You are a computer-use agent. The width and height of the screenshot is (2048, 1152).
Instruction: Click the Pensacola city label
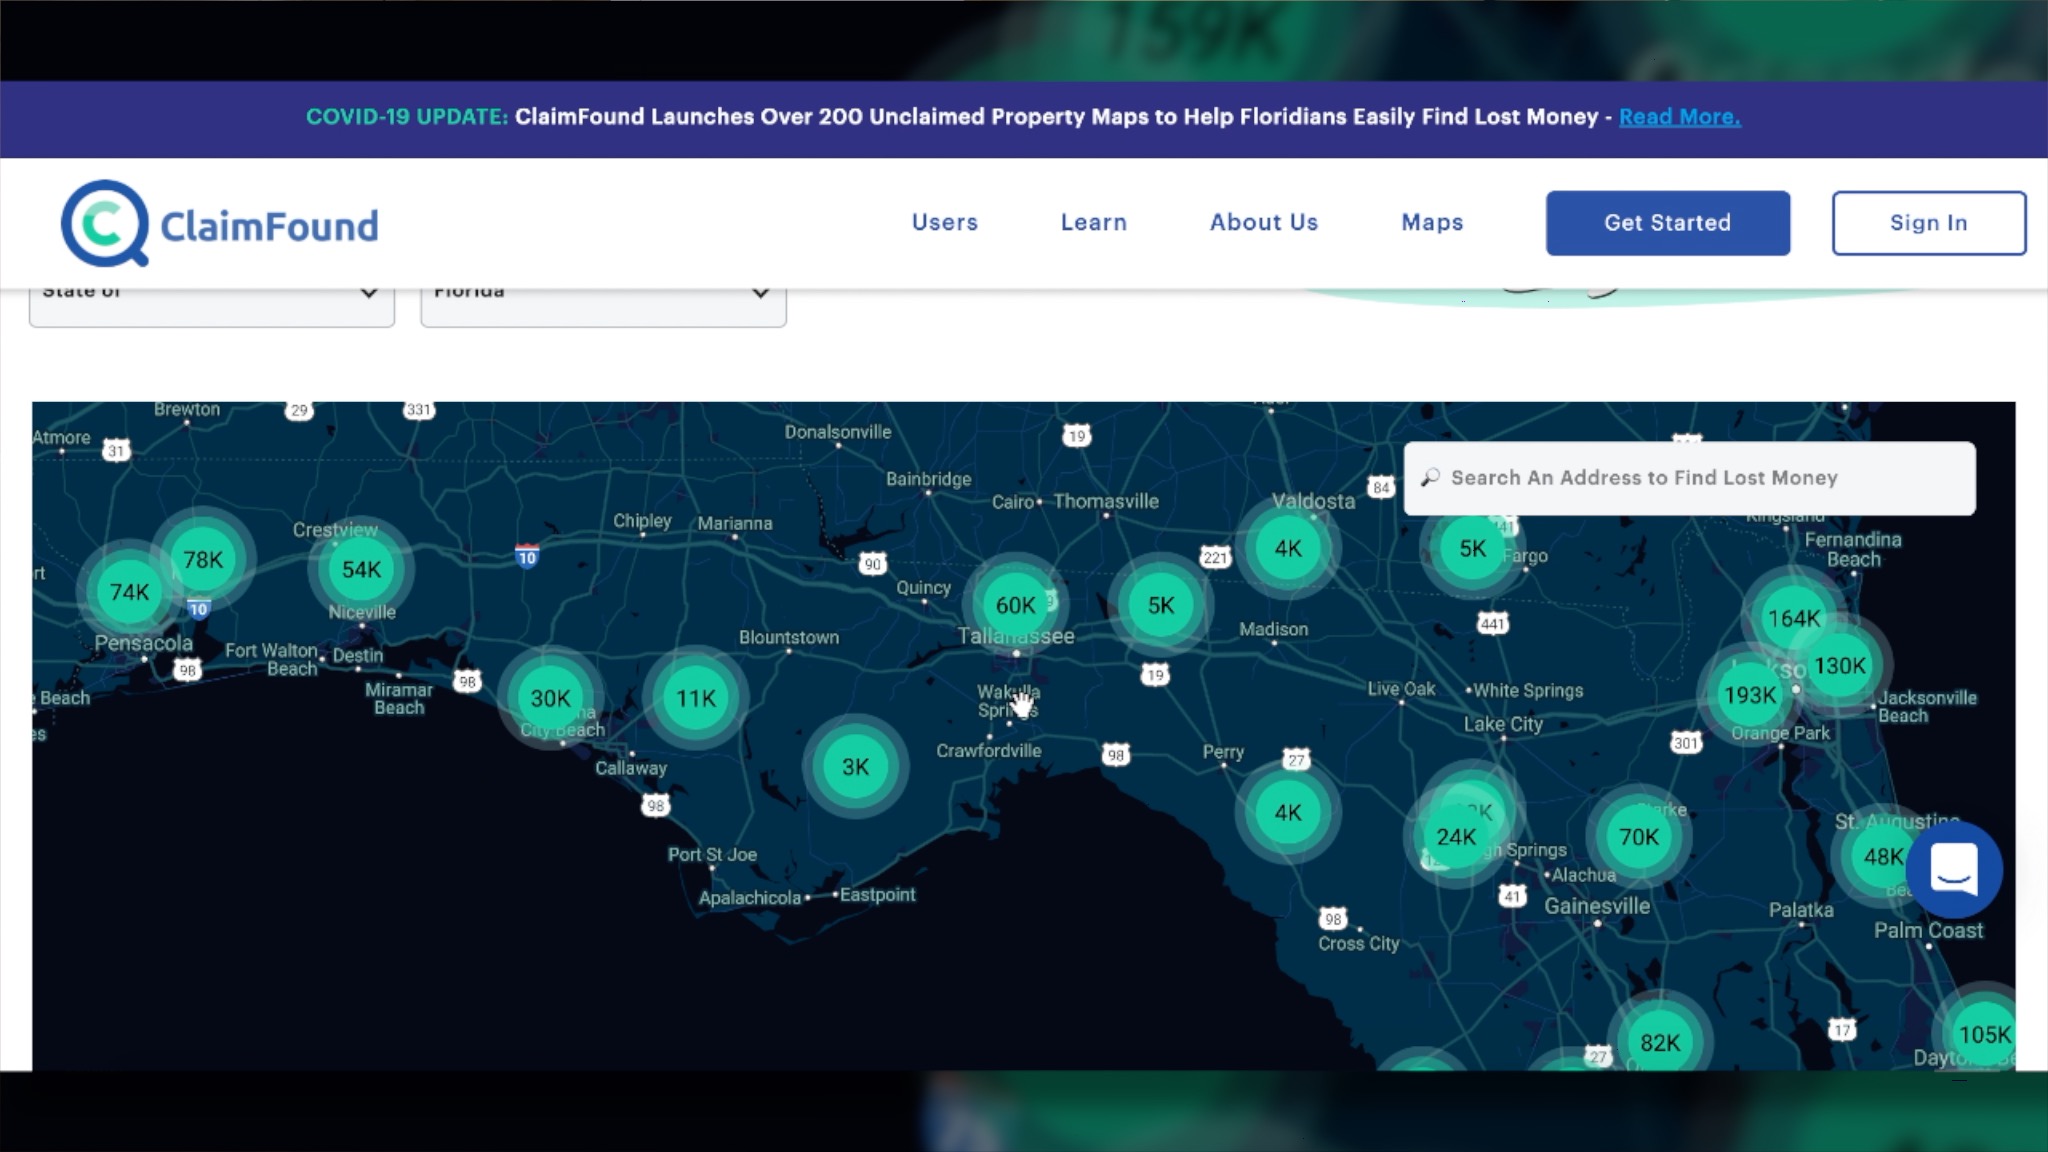[143, 643]
